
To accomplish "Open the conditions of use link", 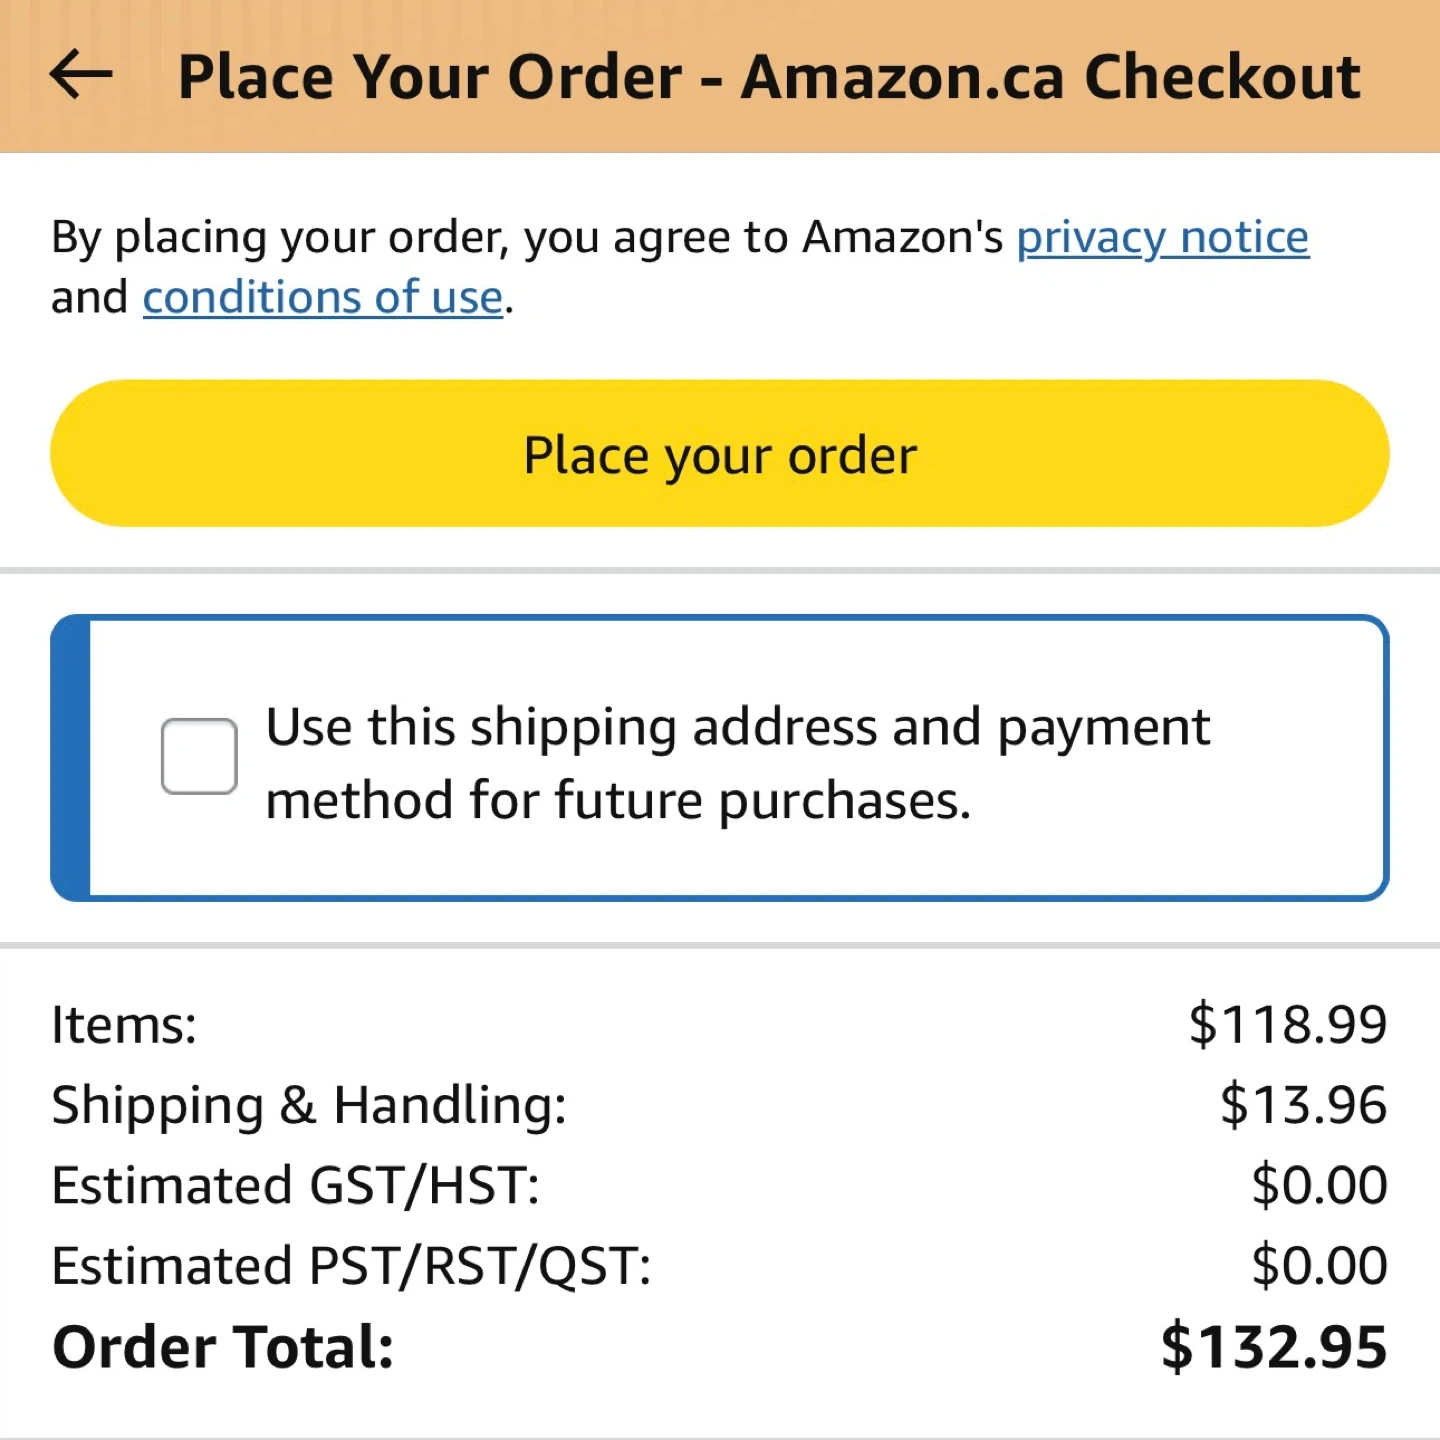I will (322, 298).
